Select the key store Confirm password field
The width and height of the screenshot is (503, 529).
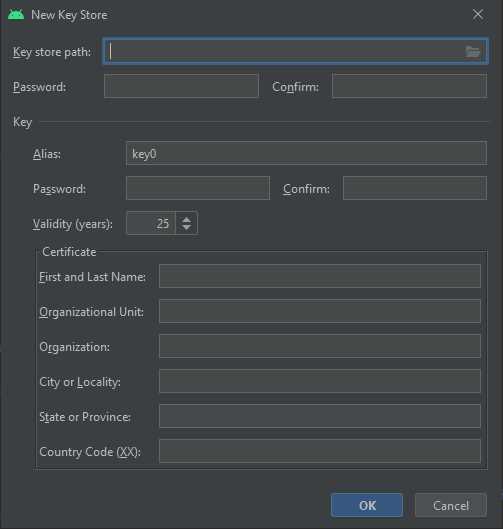[x=410, y=86]
